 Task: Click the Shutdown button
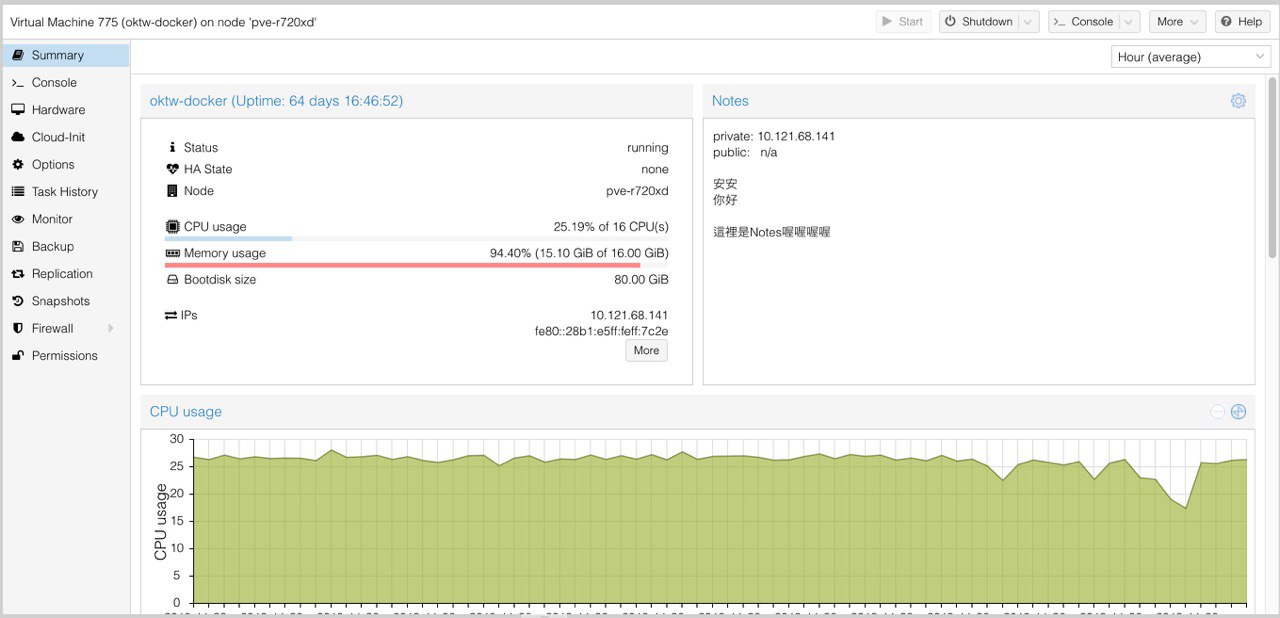[x=978, y=22]
